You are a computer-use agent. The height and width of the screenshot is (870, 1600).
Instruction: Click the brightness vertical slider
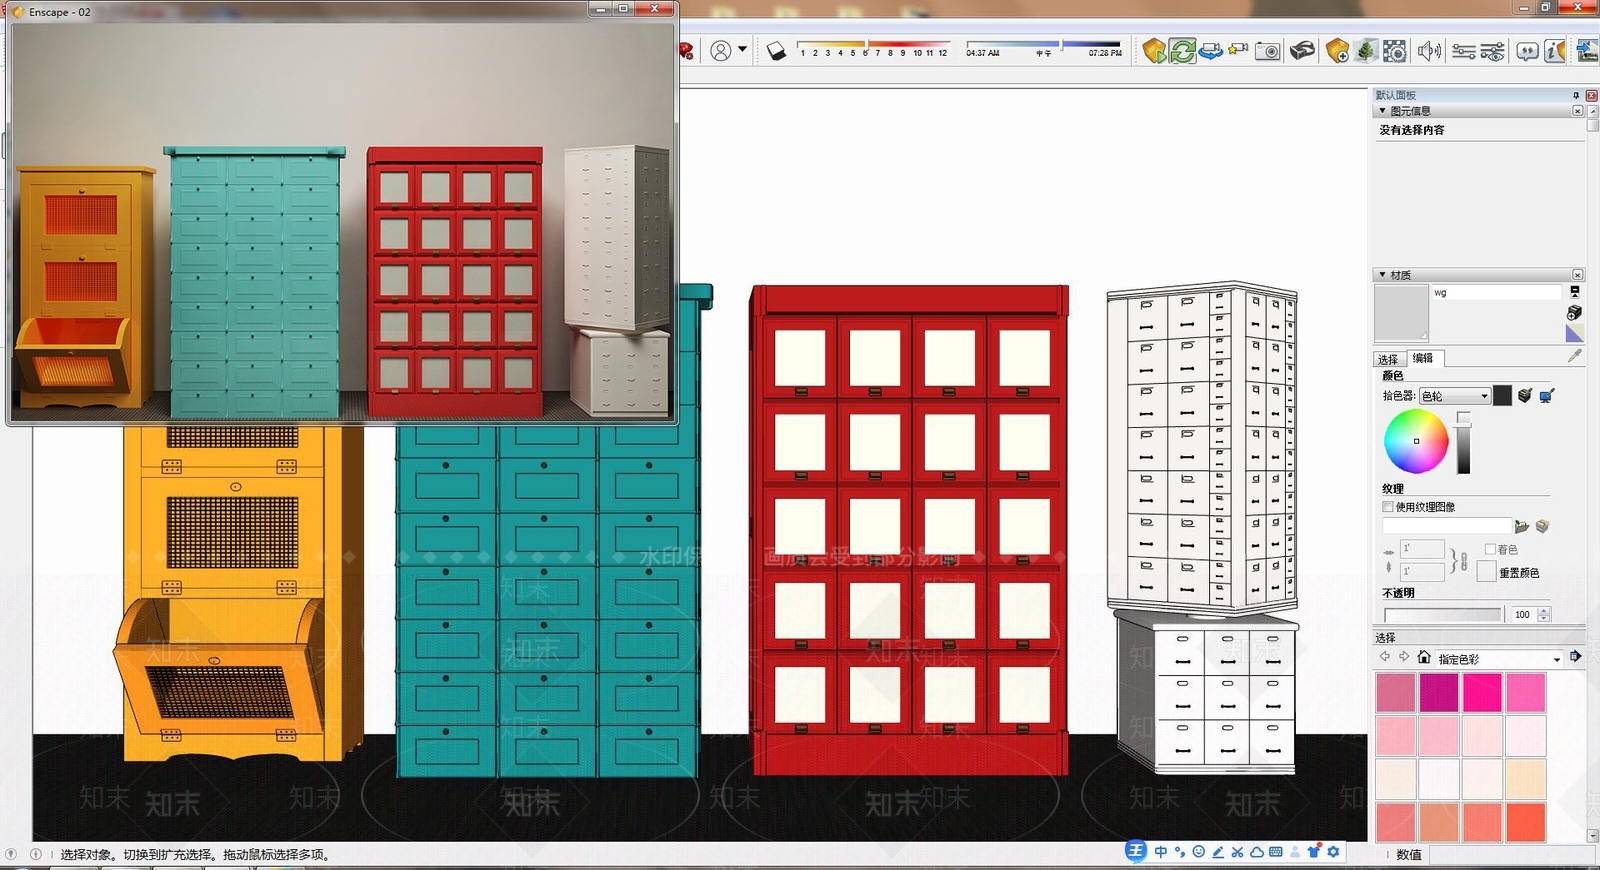[x=1464, y=442]
